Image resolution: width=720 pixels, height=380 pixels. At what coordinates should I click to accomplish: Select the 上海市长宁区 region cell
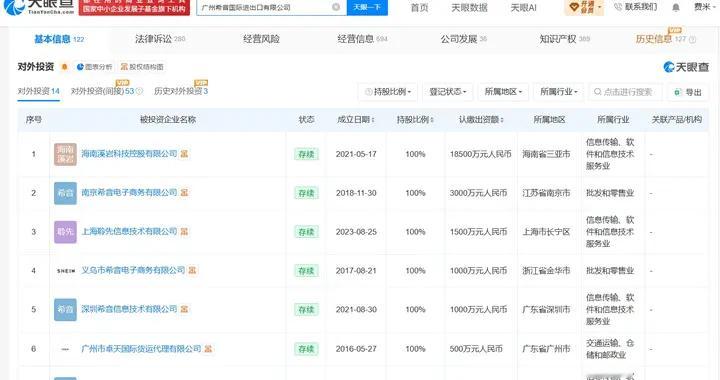546,232
